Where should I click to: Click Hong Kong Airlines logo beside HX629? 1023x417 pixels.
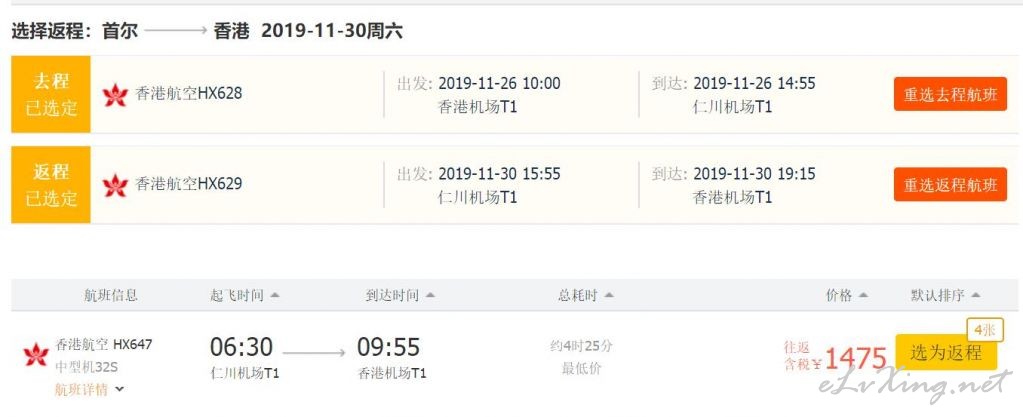coord(115,185)
